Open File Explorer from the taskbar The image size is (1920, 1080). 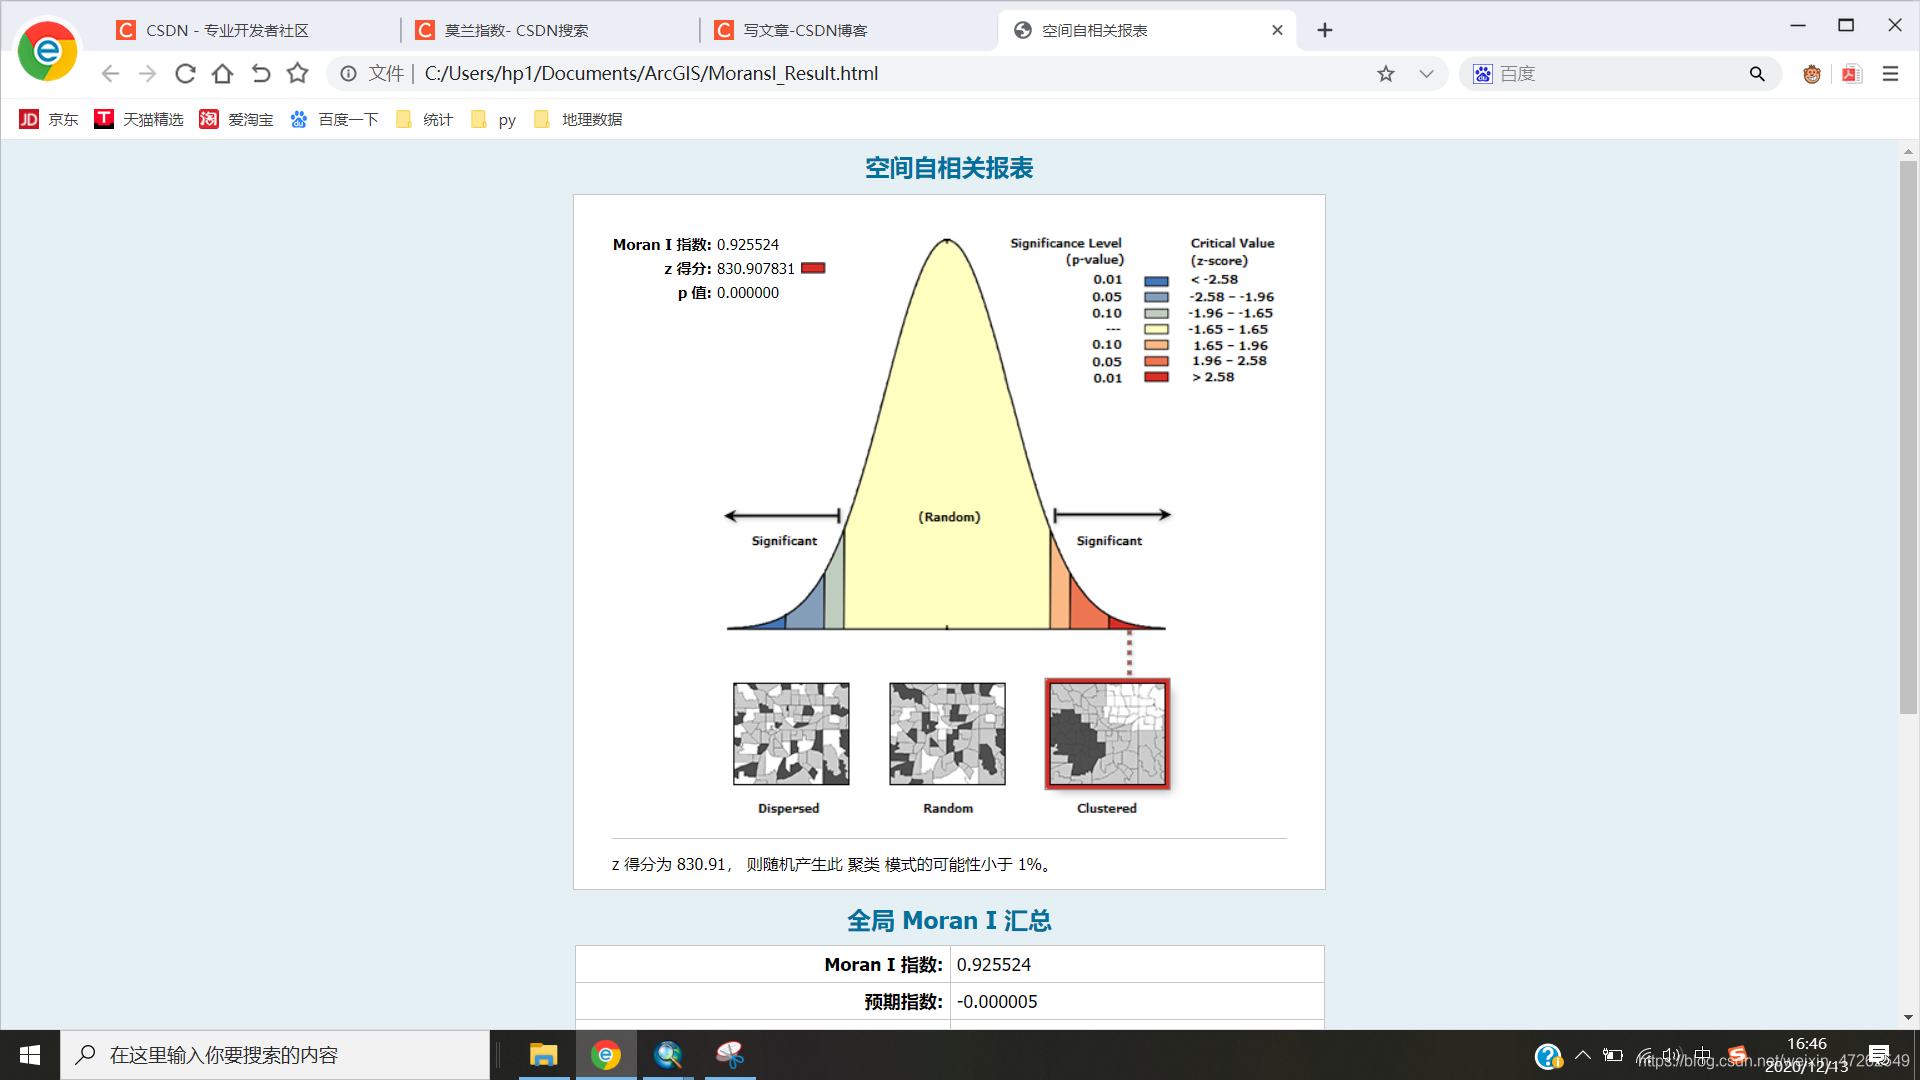(543, 1055)
